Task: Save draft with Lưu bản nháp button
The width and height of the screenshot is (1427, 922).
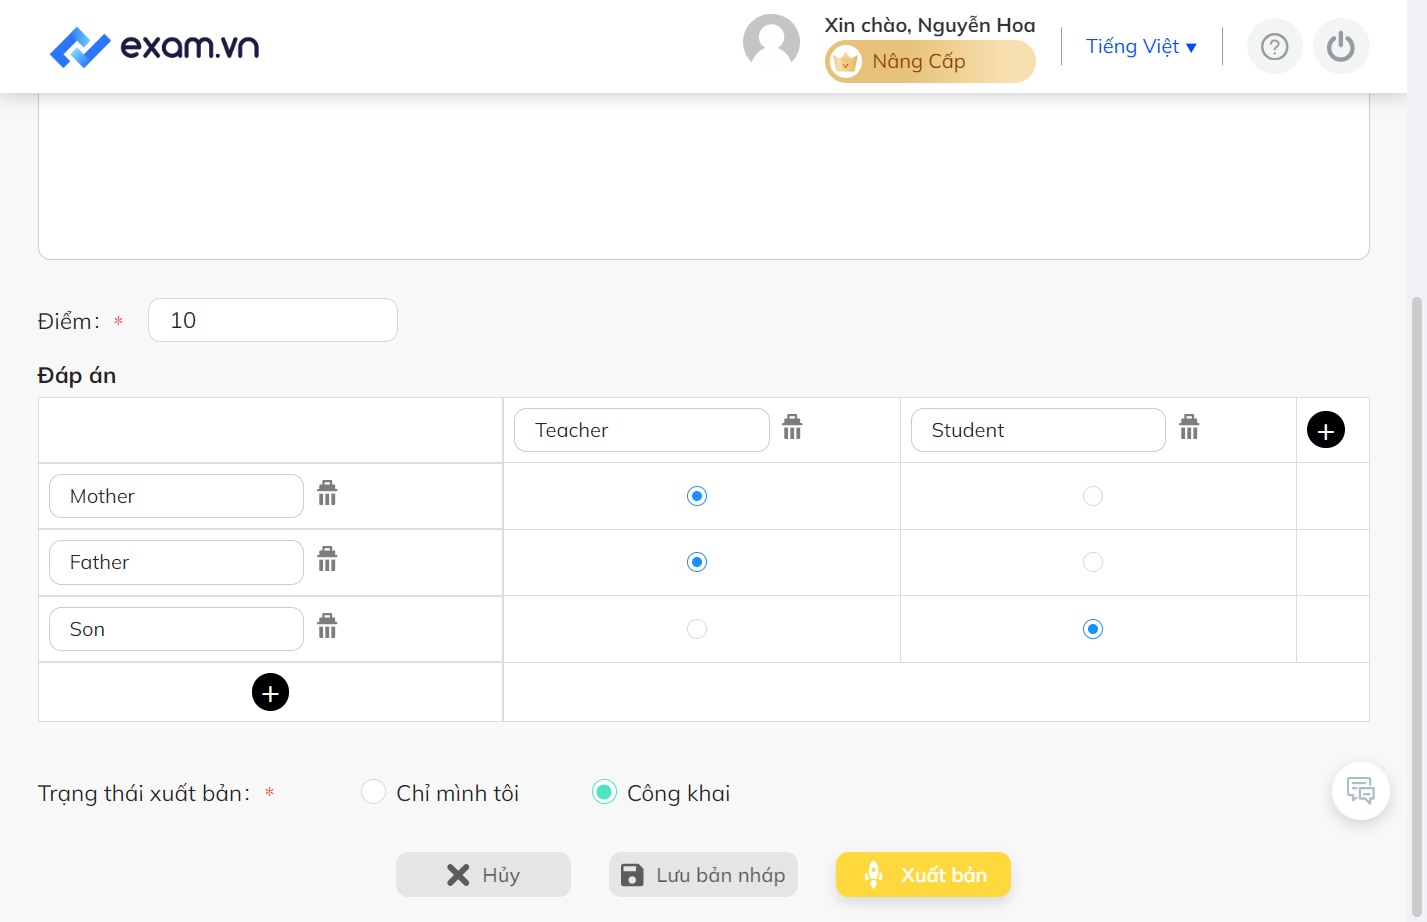Action: click(x=703, y=875)
